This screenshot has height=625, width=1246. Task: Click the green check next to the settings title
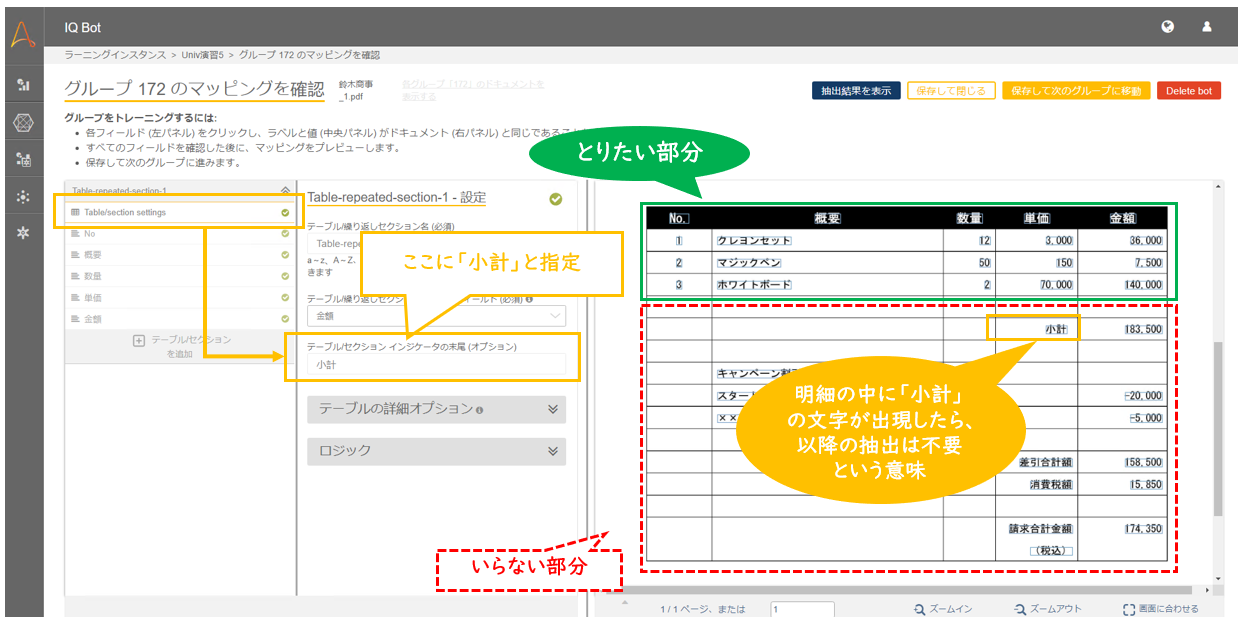pos(556,199)
